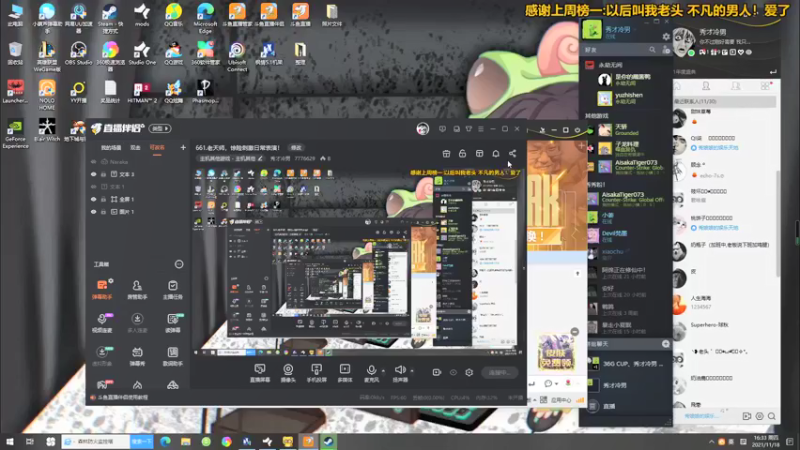This screenshot has height=450, width=800.
Task: Open the room manager assistant tool
Action: tap(137, 289)
